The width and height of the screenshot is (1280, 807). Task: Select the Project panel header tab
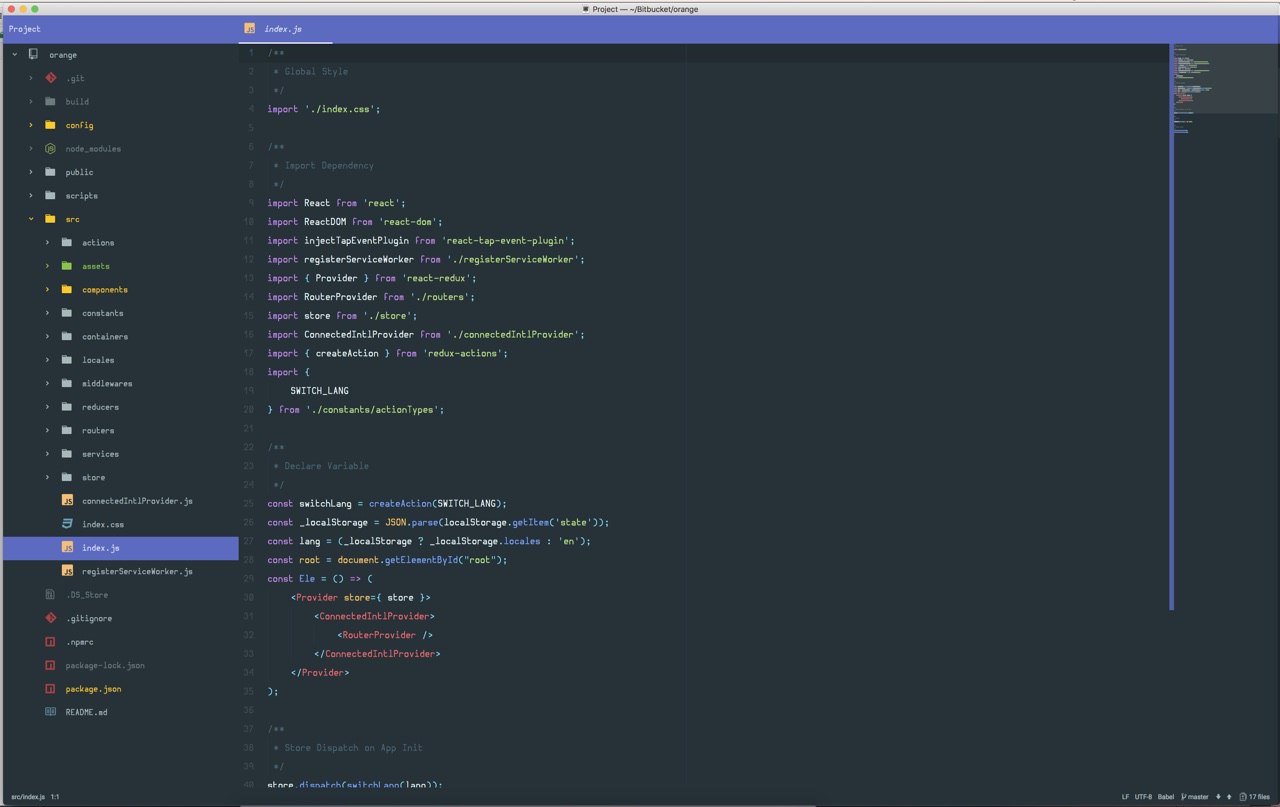pyautogui.click(x=25, y=29)
